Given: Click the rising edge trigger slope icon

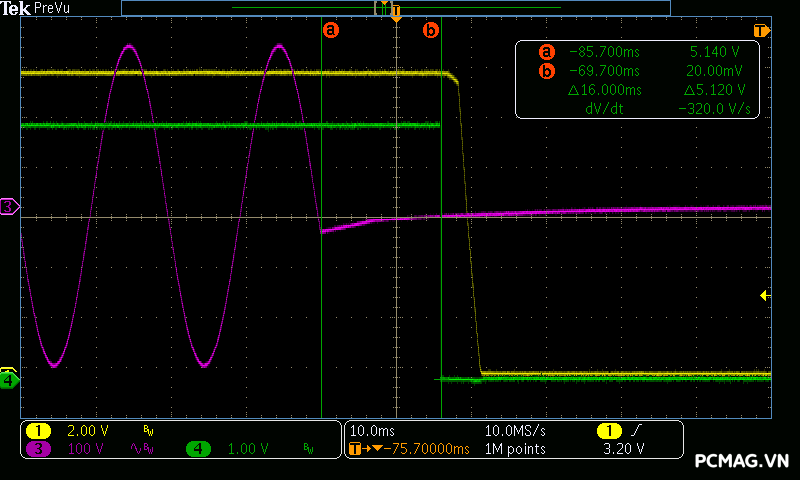Looking at the screenshot, I should (x=637, y=430).
